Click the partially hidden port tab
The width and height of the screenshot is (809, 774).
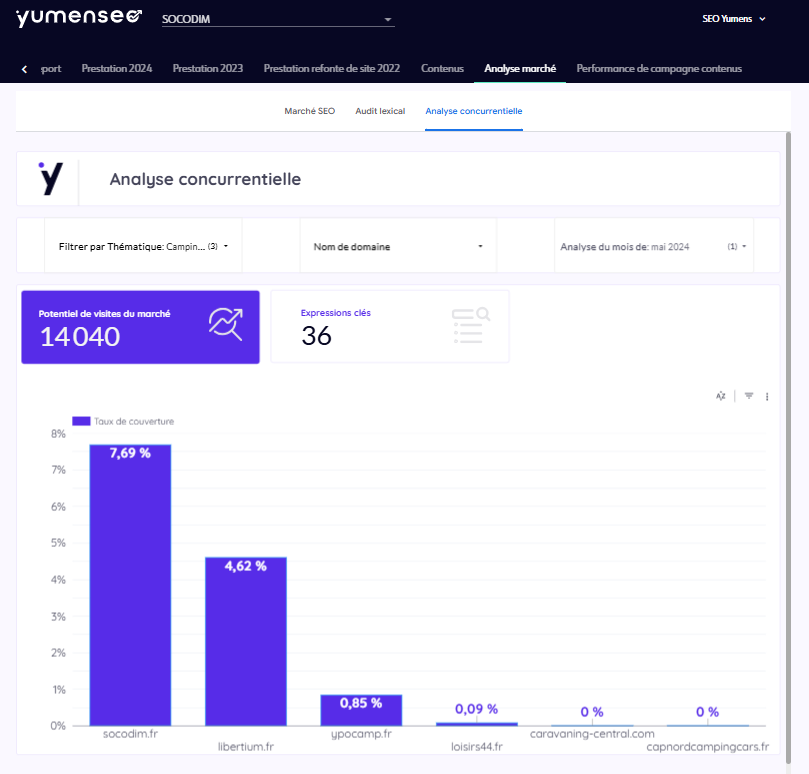coord(51,69)
